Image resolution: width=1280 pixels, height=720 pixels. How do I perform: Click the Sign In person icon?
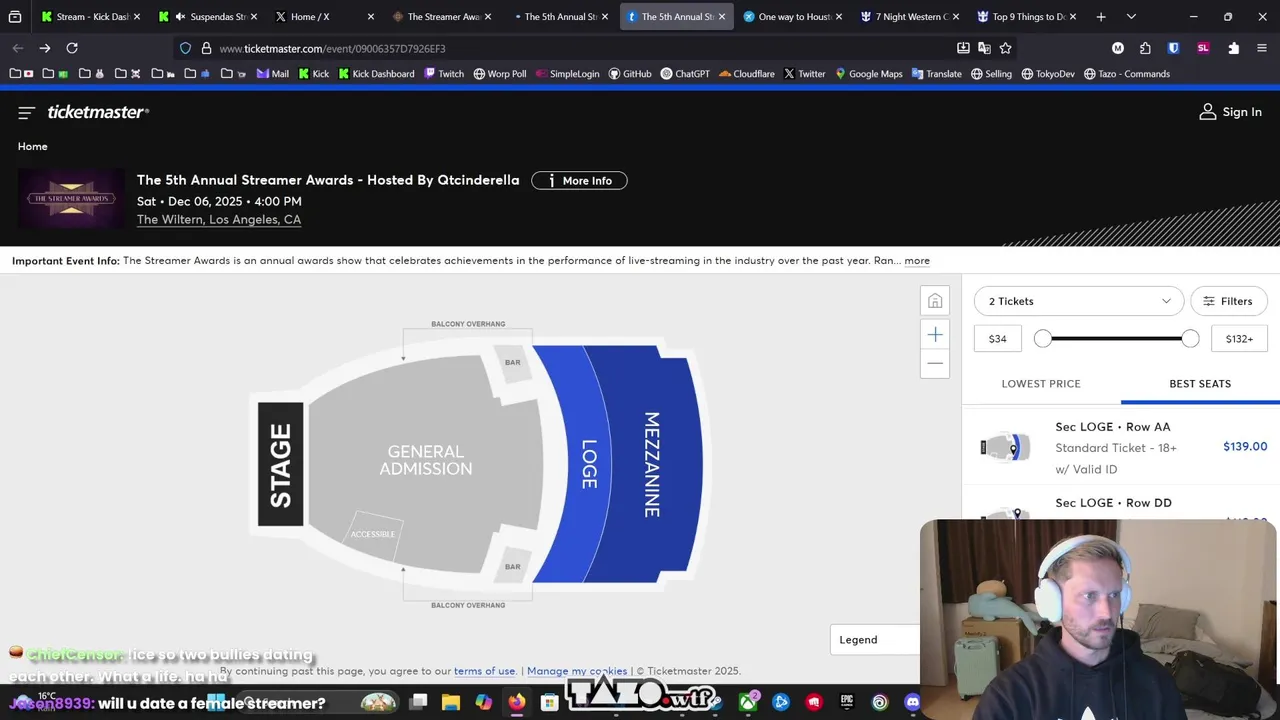click(1208, 112)
